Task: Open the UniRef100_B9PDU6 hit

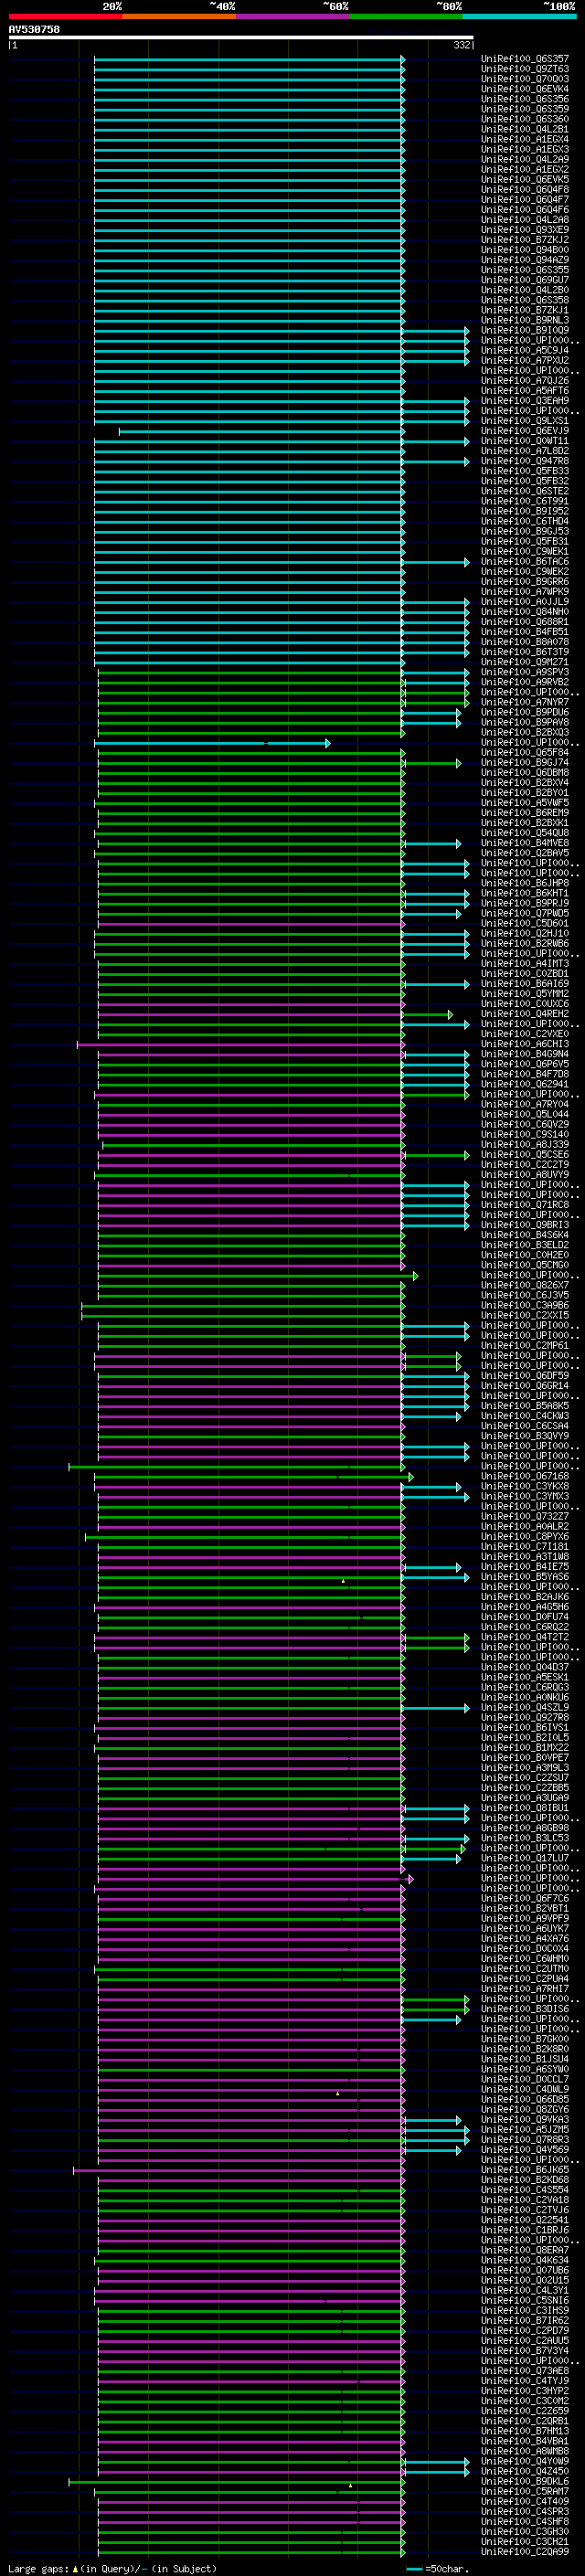Action: [525, 712]
